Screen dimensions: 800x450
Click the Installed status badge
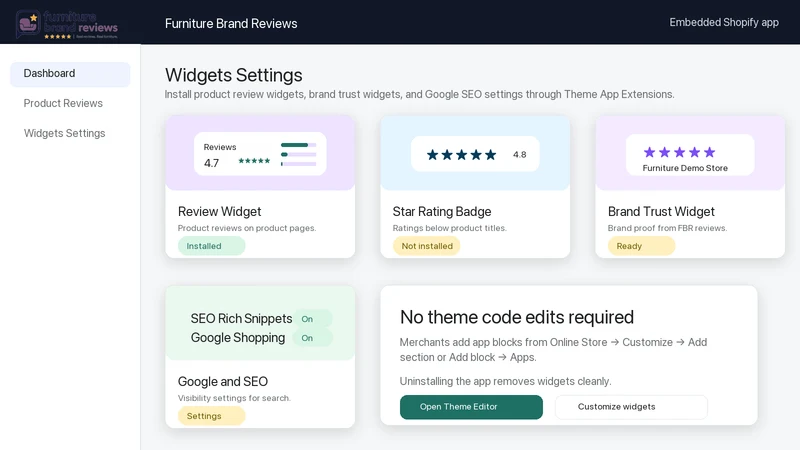[x=211, y=246]
